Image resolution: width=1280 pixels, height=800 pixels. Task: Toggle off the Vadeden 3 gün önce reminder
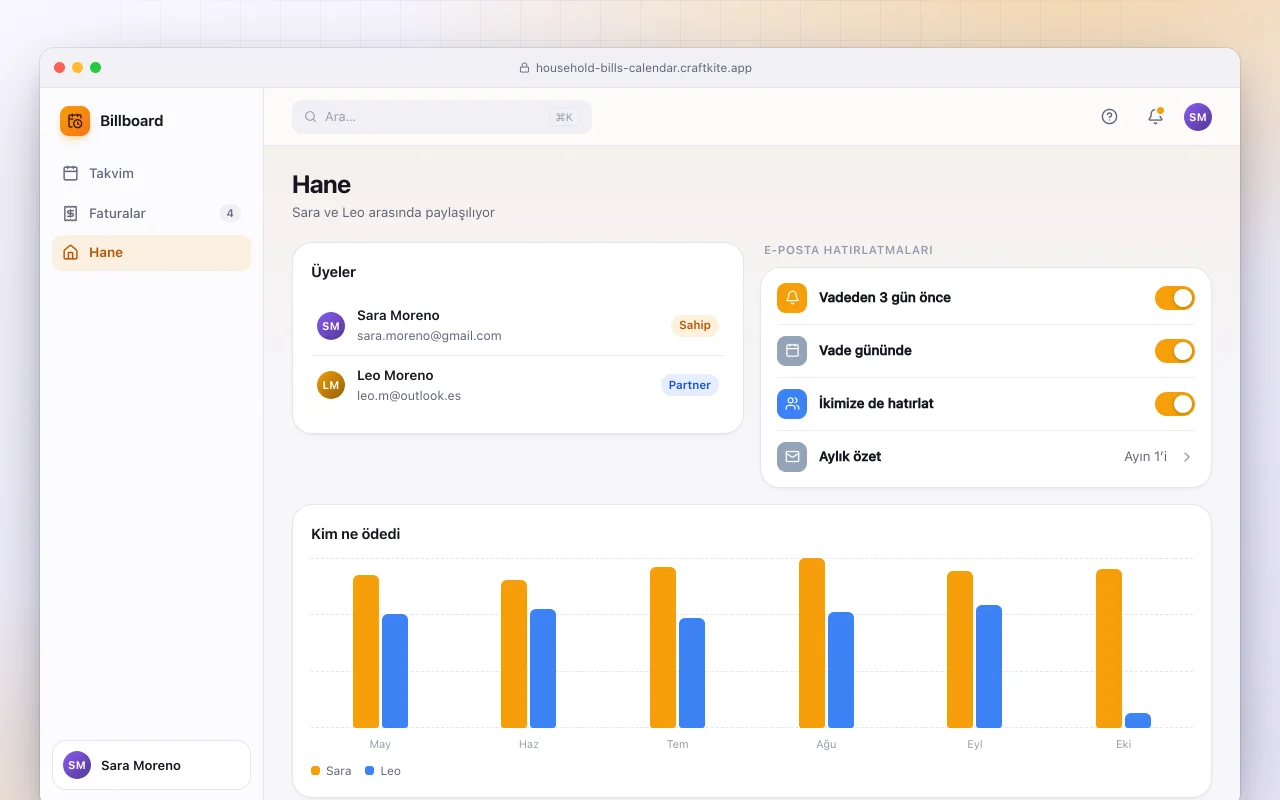1175,298
